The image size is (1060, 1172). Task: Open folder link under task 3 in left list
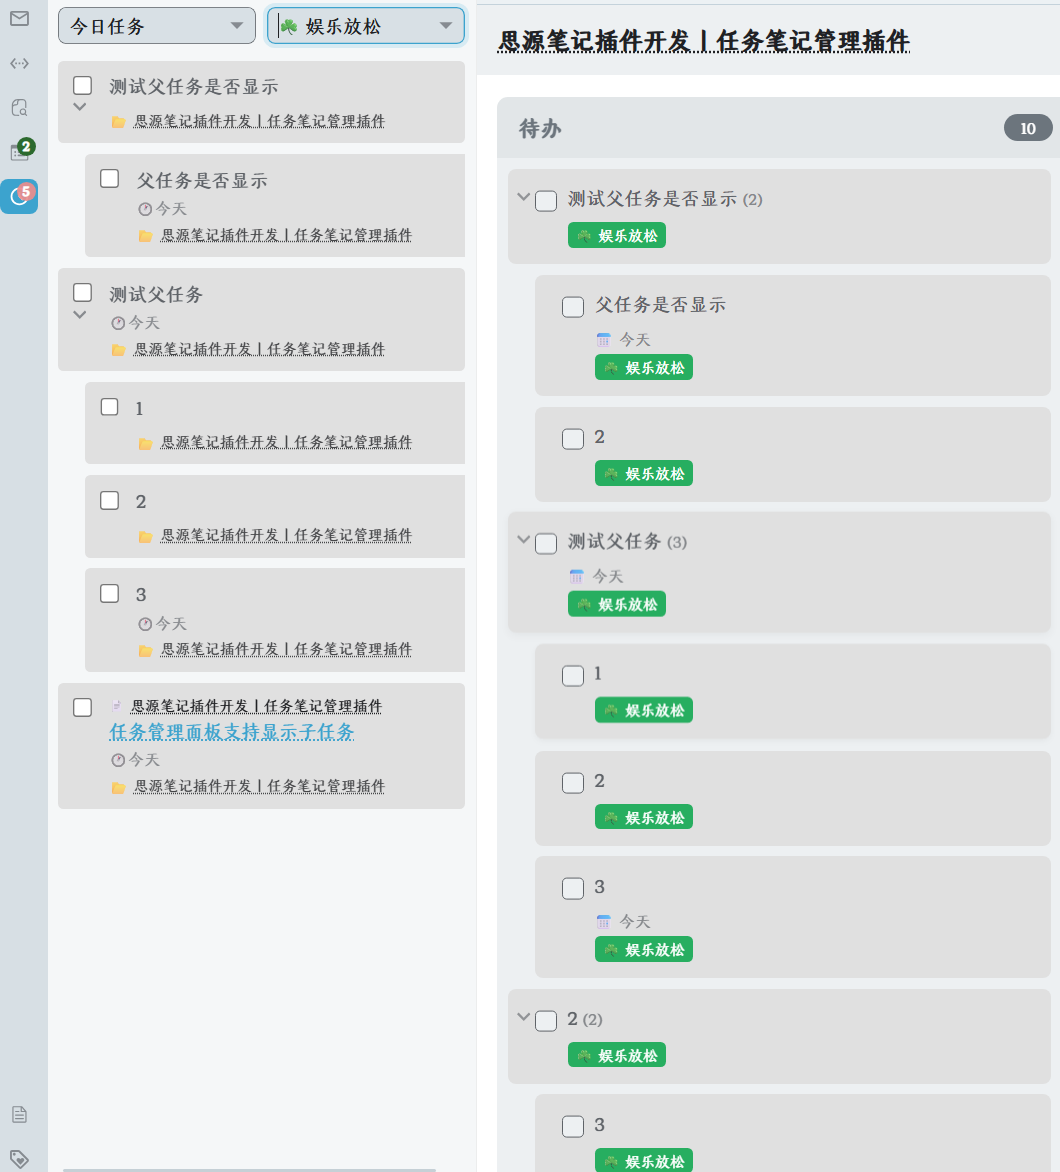pos(286,650)
